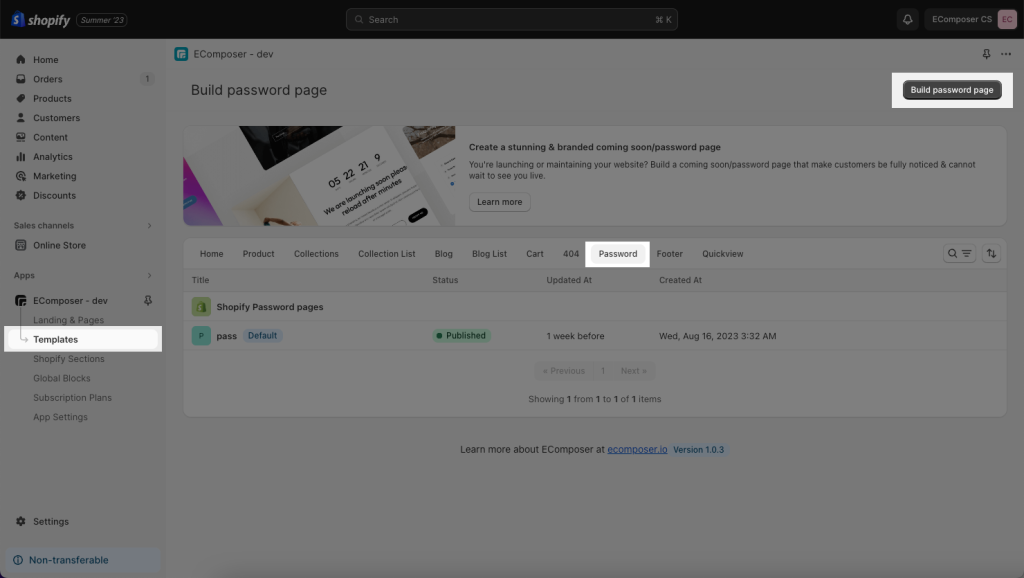Click the sort arrows button
Image resolution: width=1024 pixels, height=578 pixels.
click(991, 253)
